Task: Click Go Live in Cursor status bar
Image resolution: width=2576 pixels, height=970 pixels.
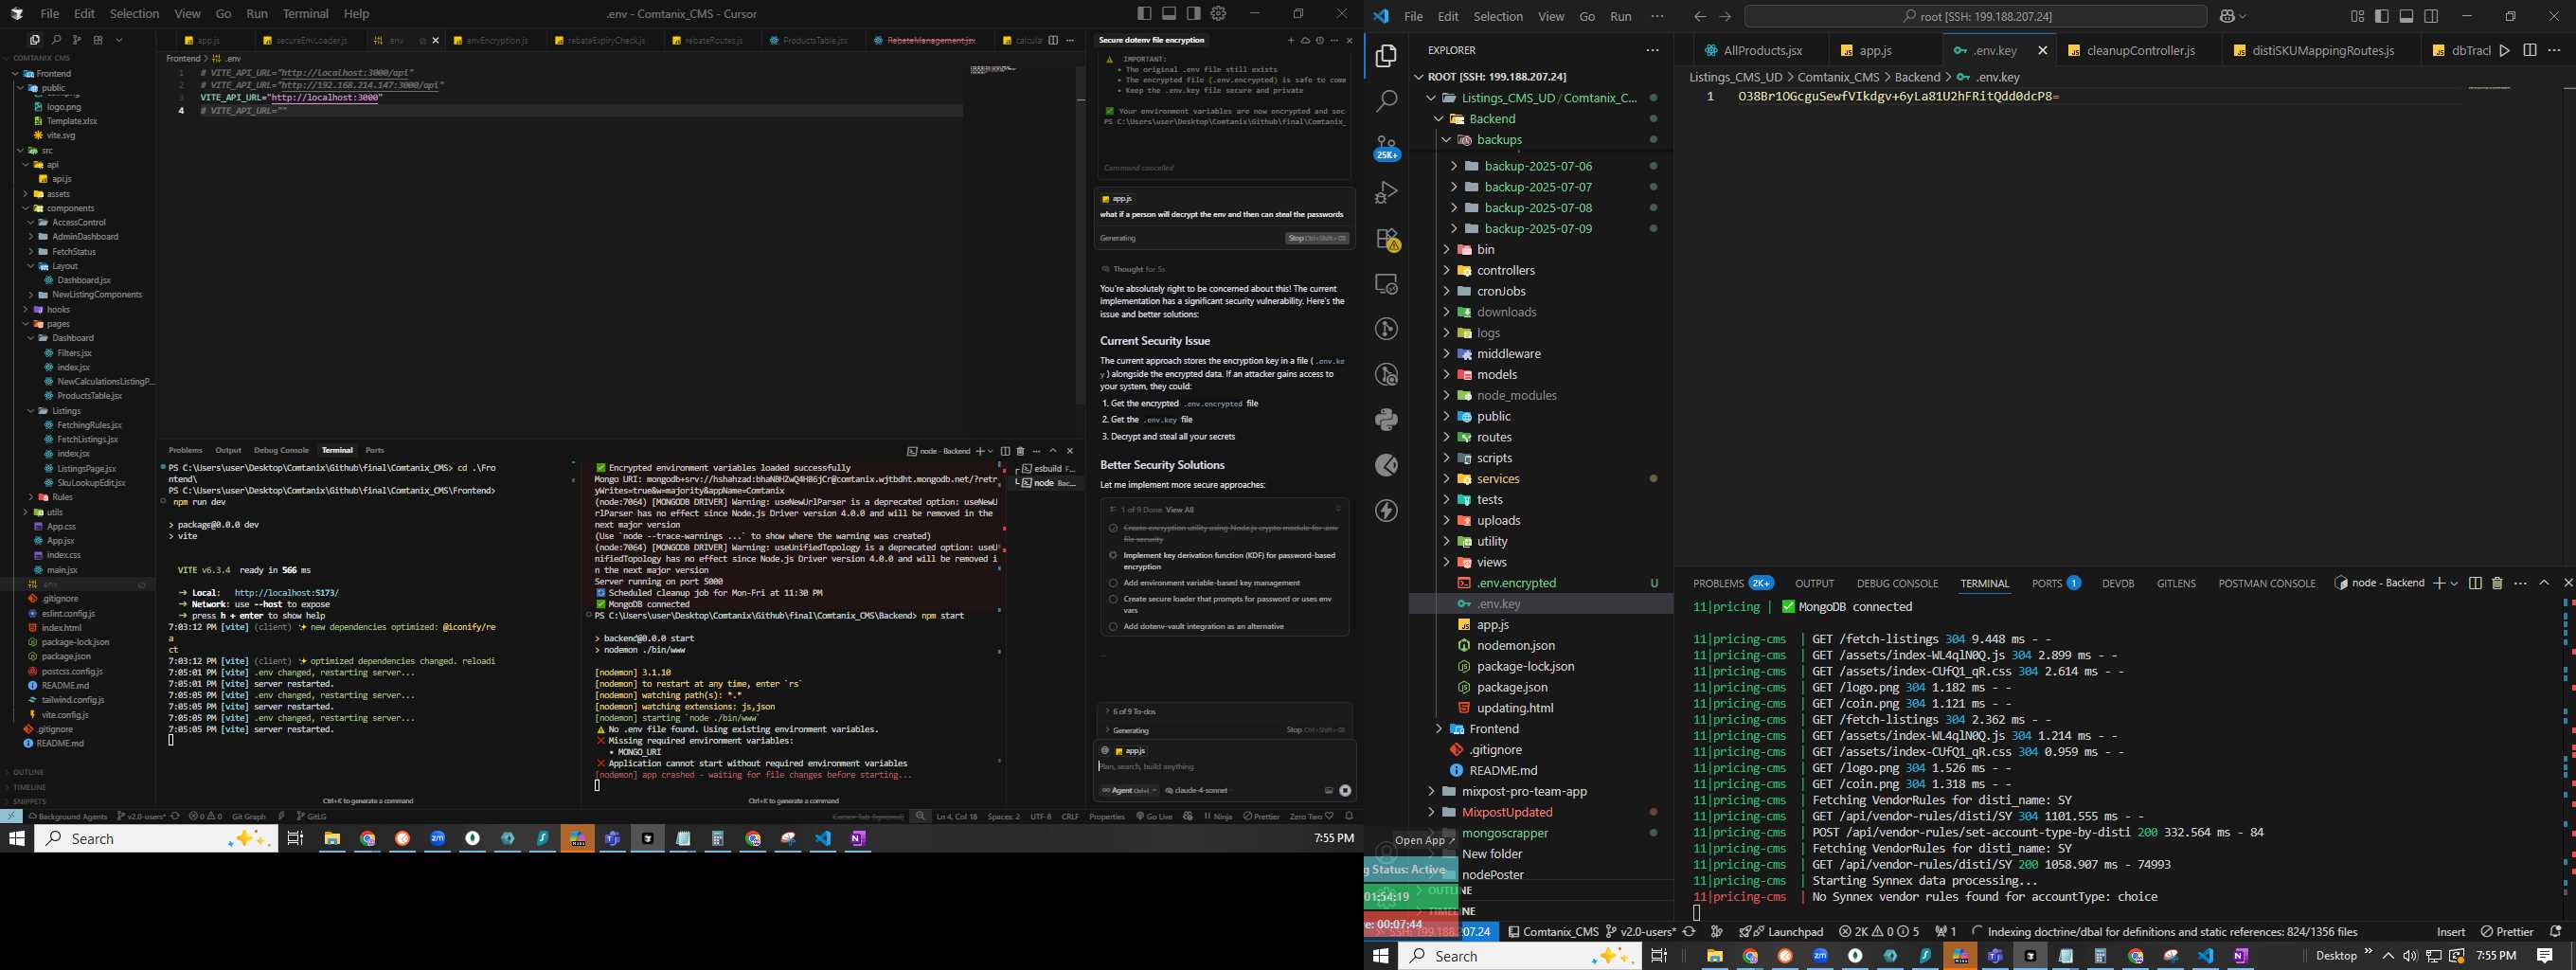Action: pos(1154,817)
